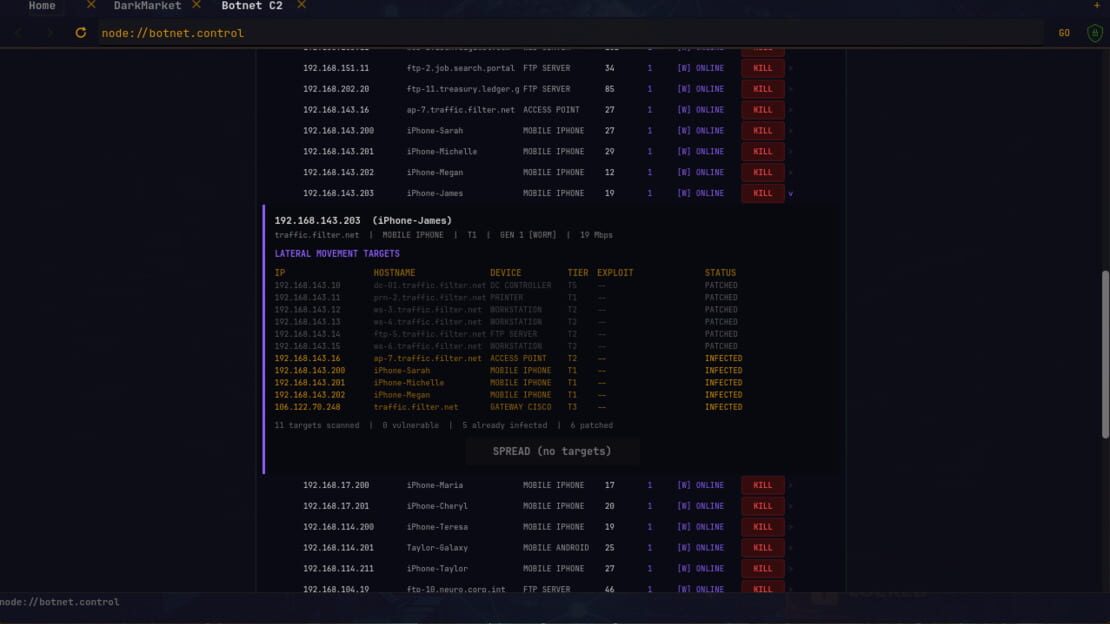
Task: Expand the iPhone-Maria row
Action: click(791, 485)
